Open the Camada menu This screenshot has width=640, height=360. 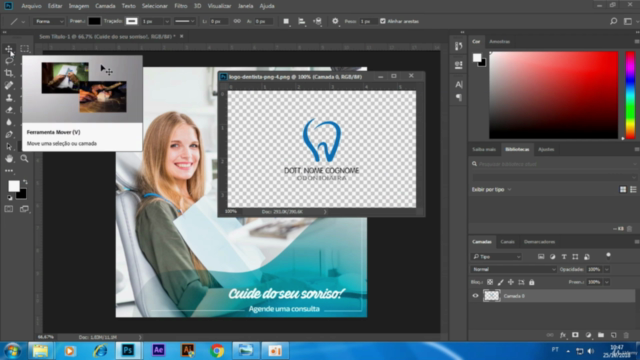pos(105,6)
